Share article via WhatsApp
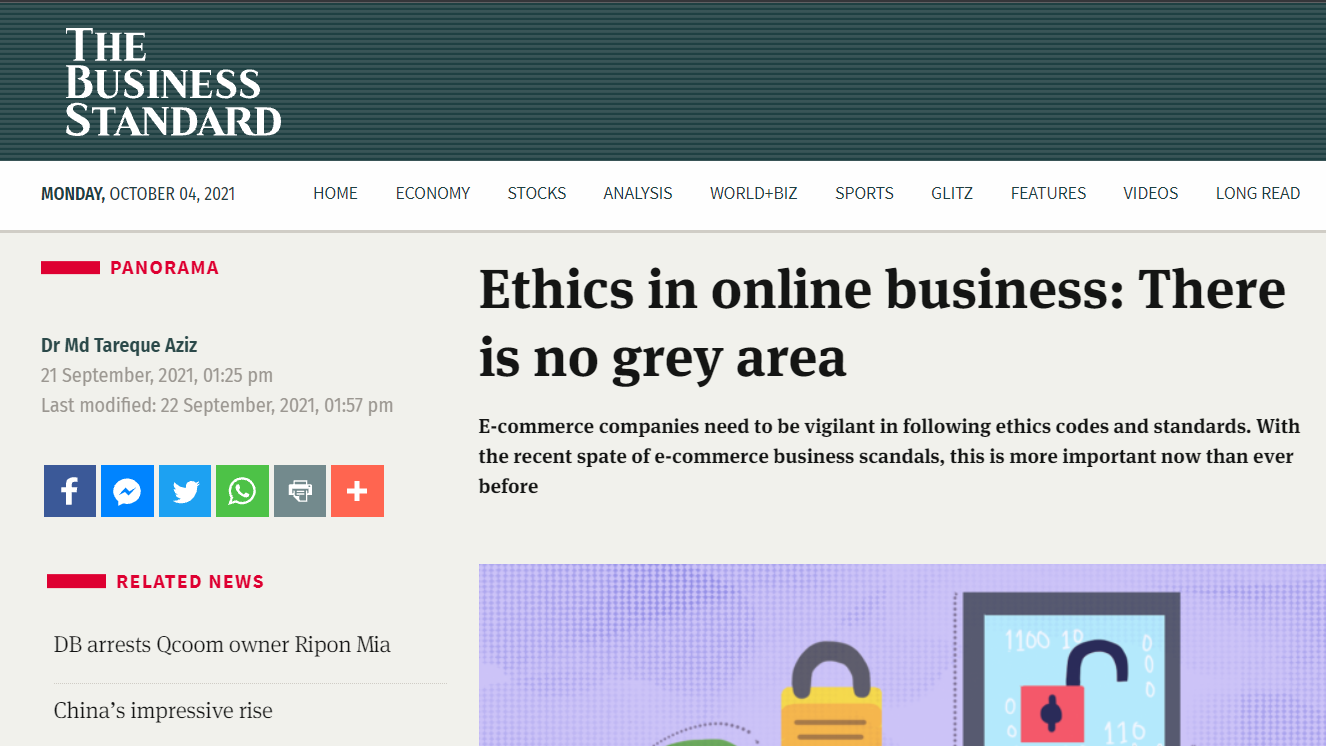This screenshot has width=1326, height=746. [x=242, y=491]
